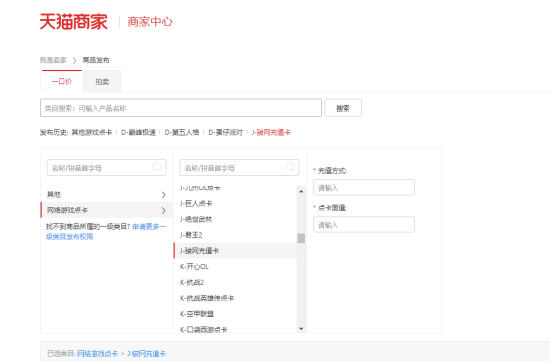Click search magnifier in second category filter
This screenshot has height=361, width=550.
pyautogui.click(x=290, y=167)
